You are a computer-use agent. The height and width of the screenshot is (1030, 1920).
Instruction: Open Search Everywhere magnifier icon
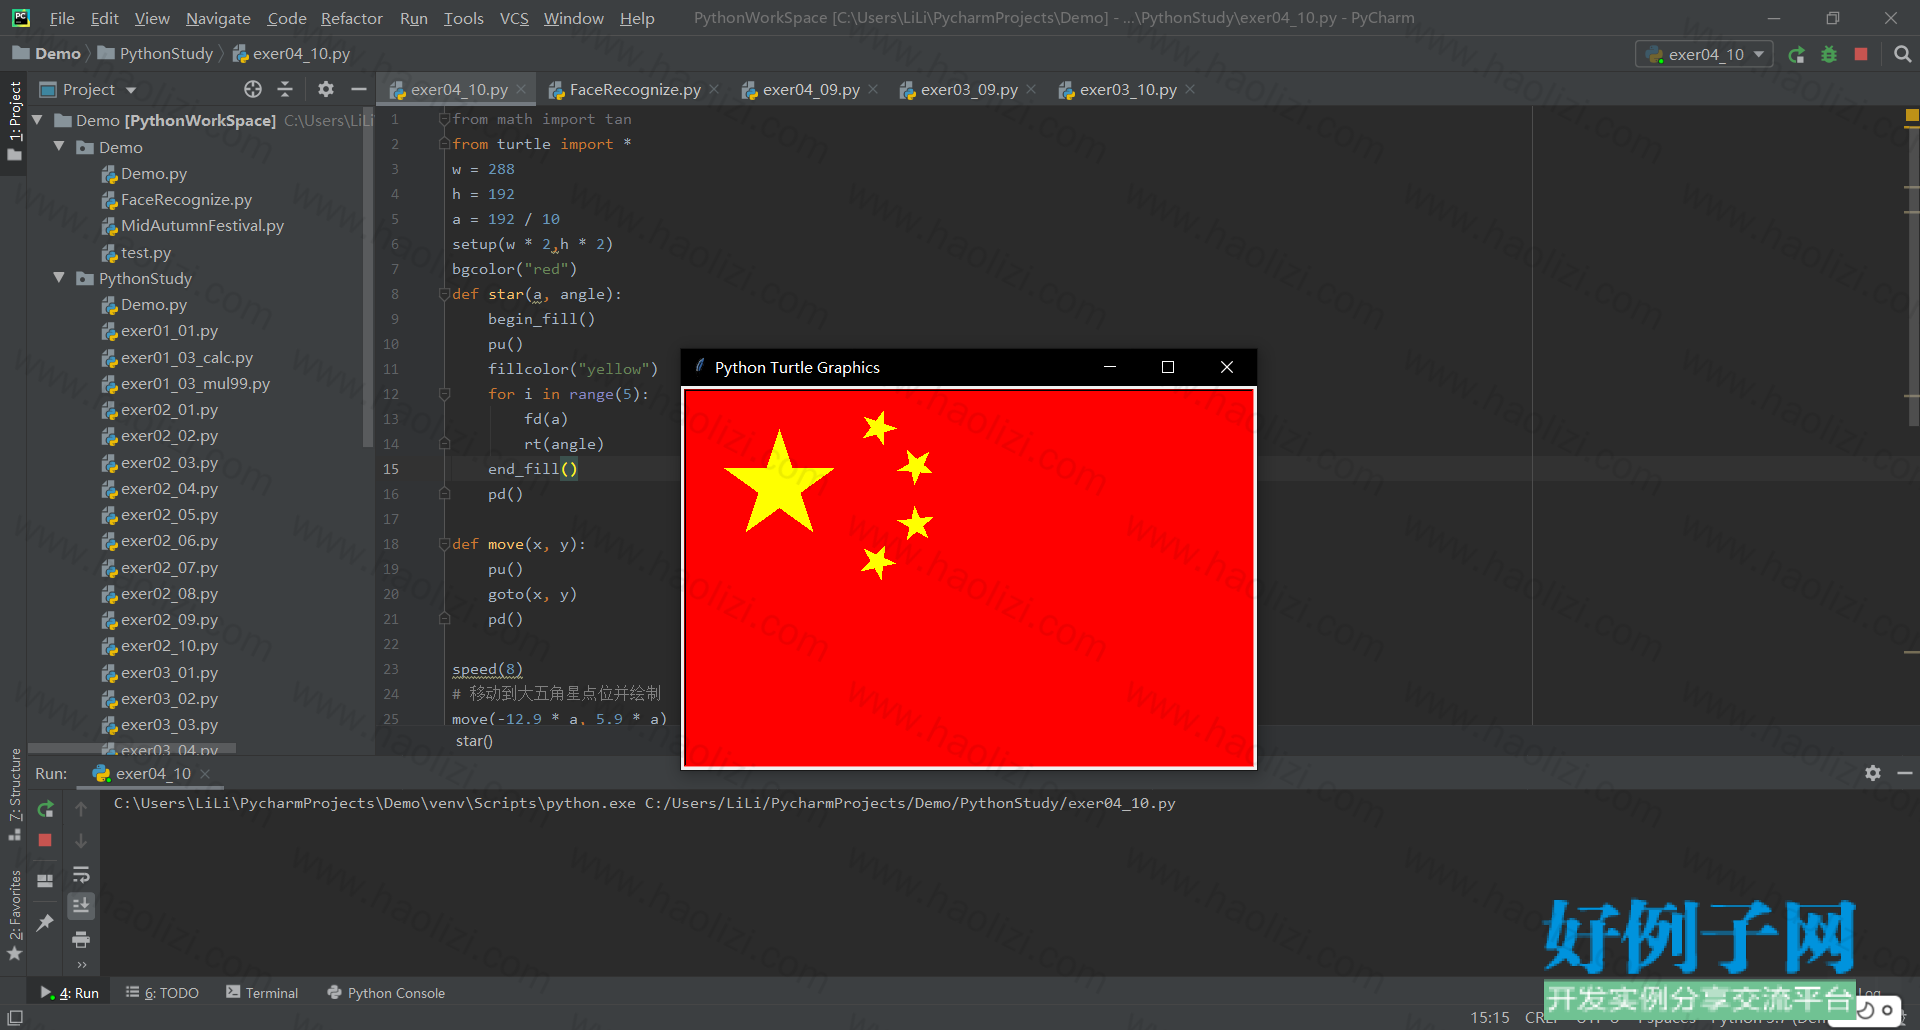(1902, 54)
